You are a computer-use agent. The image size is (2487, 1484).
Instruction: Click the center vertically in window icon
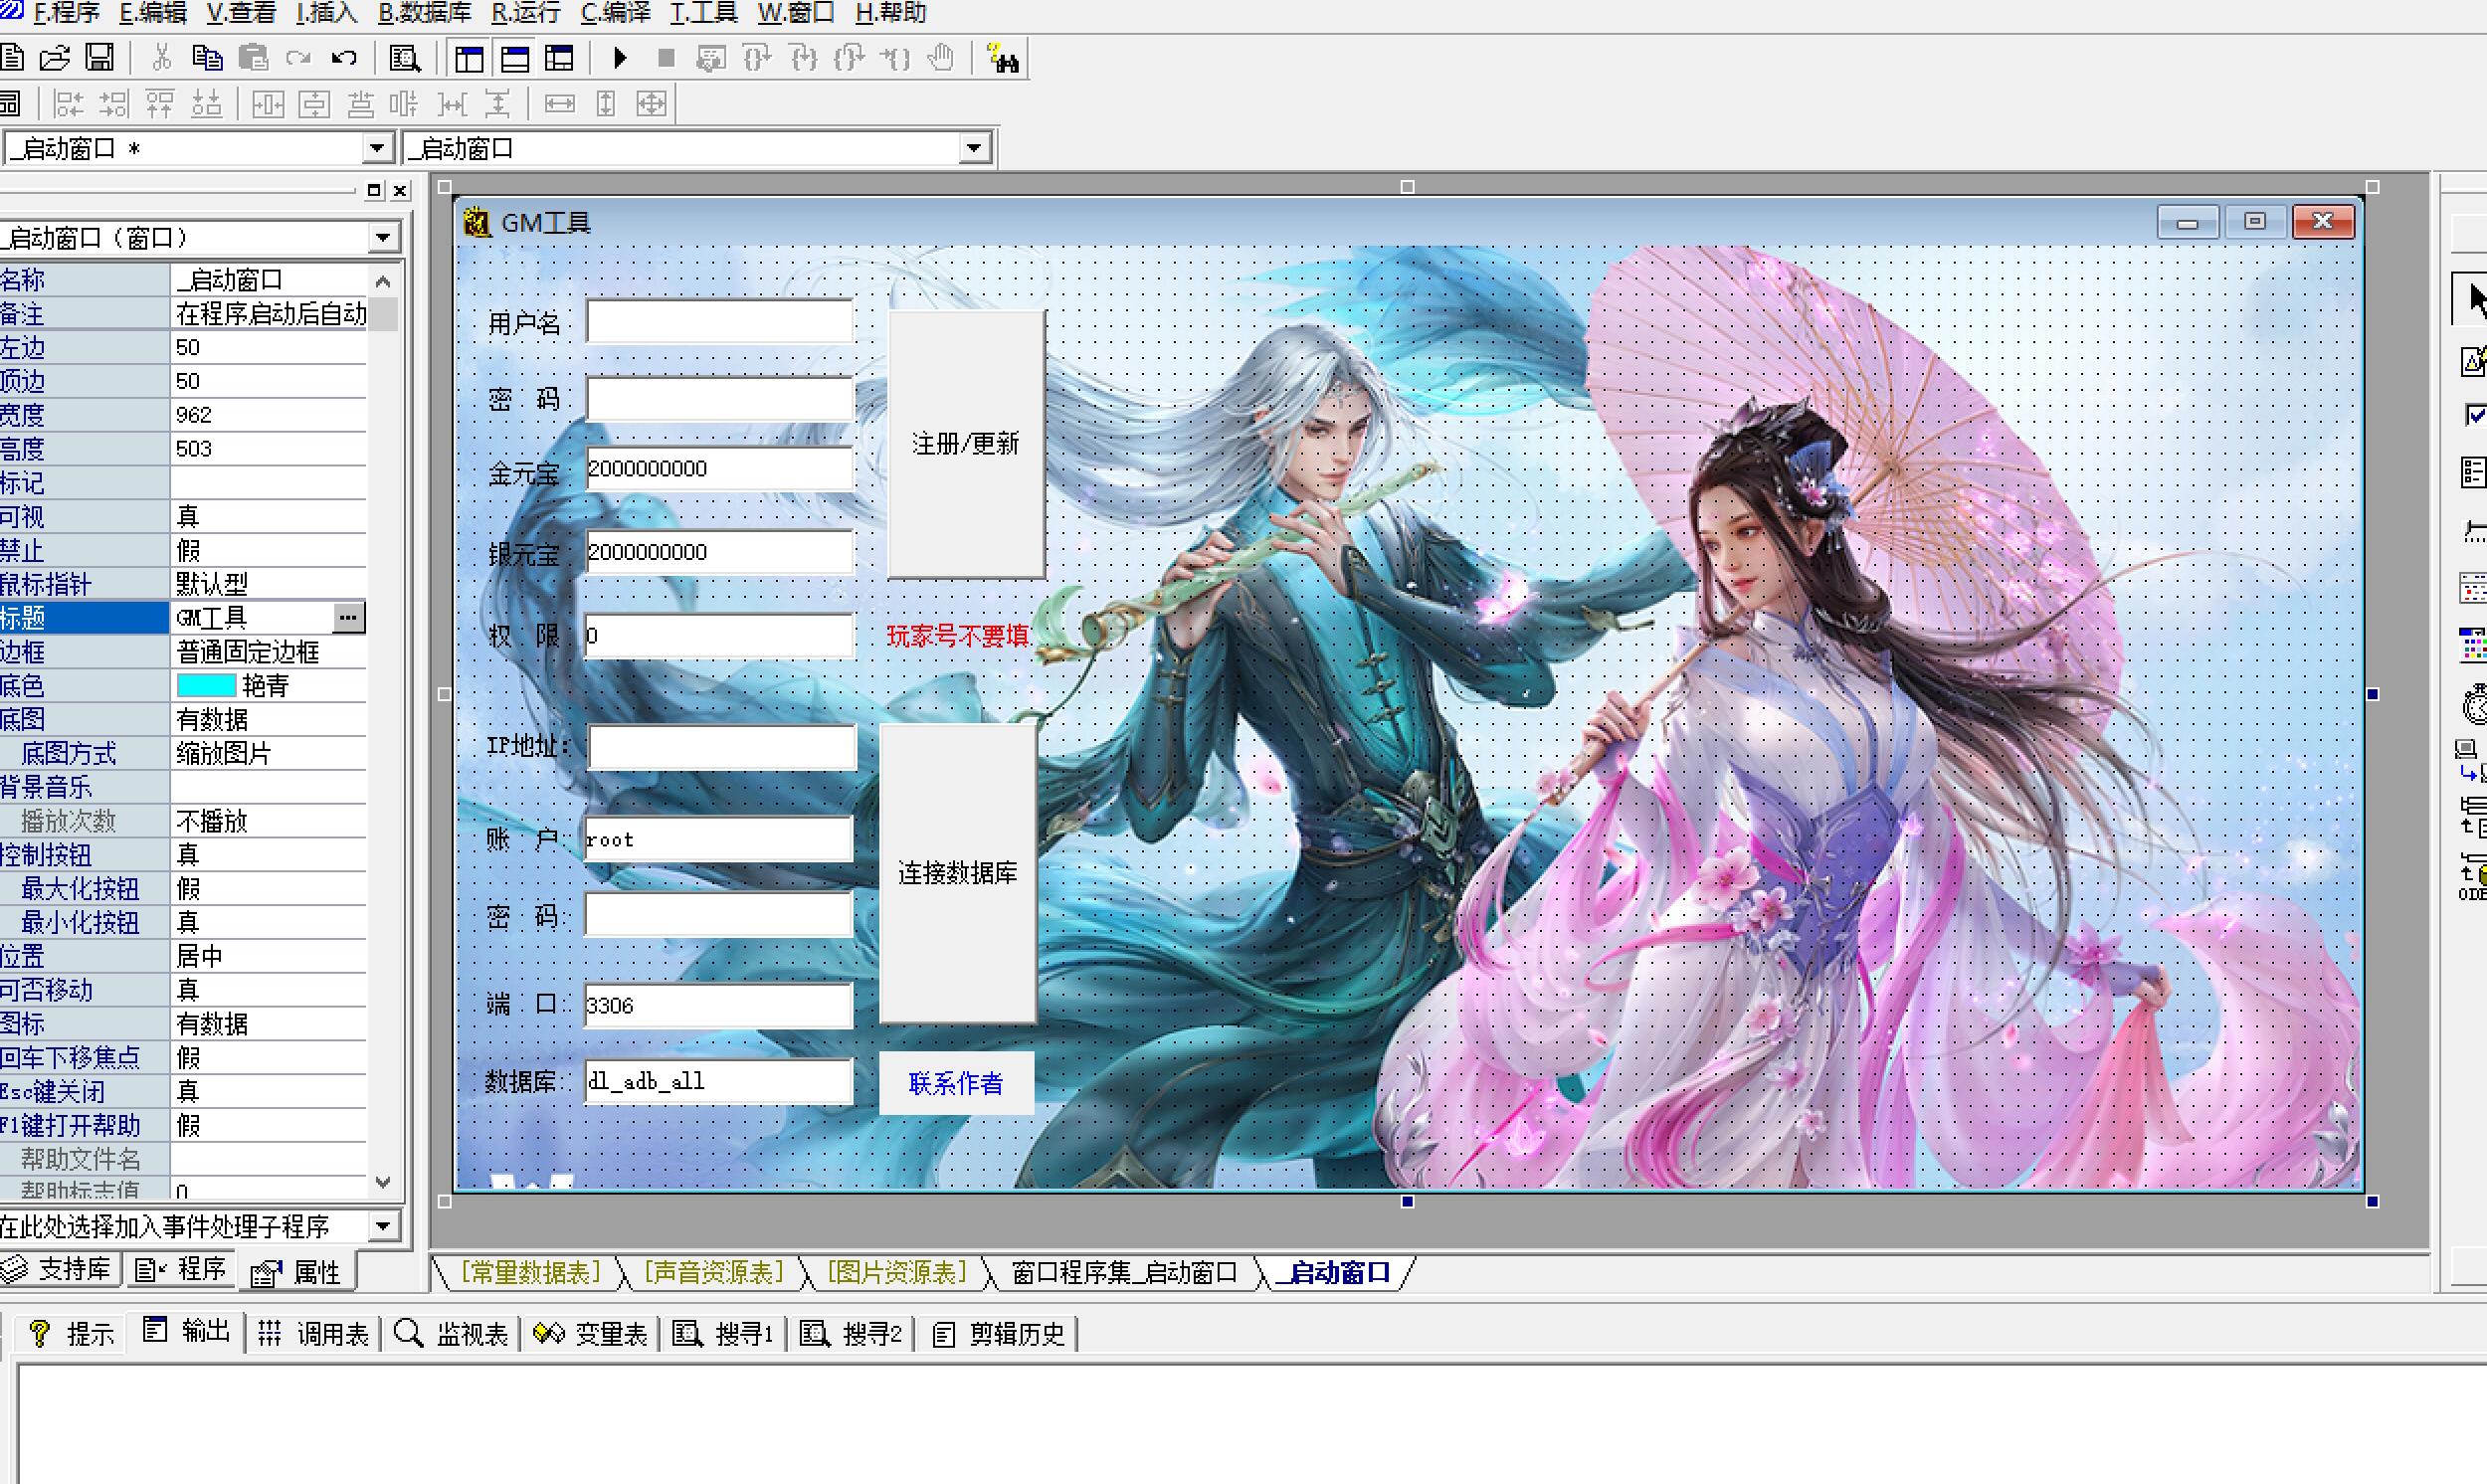pyautogui.click(x=314, y=103)
